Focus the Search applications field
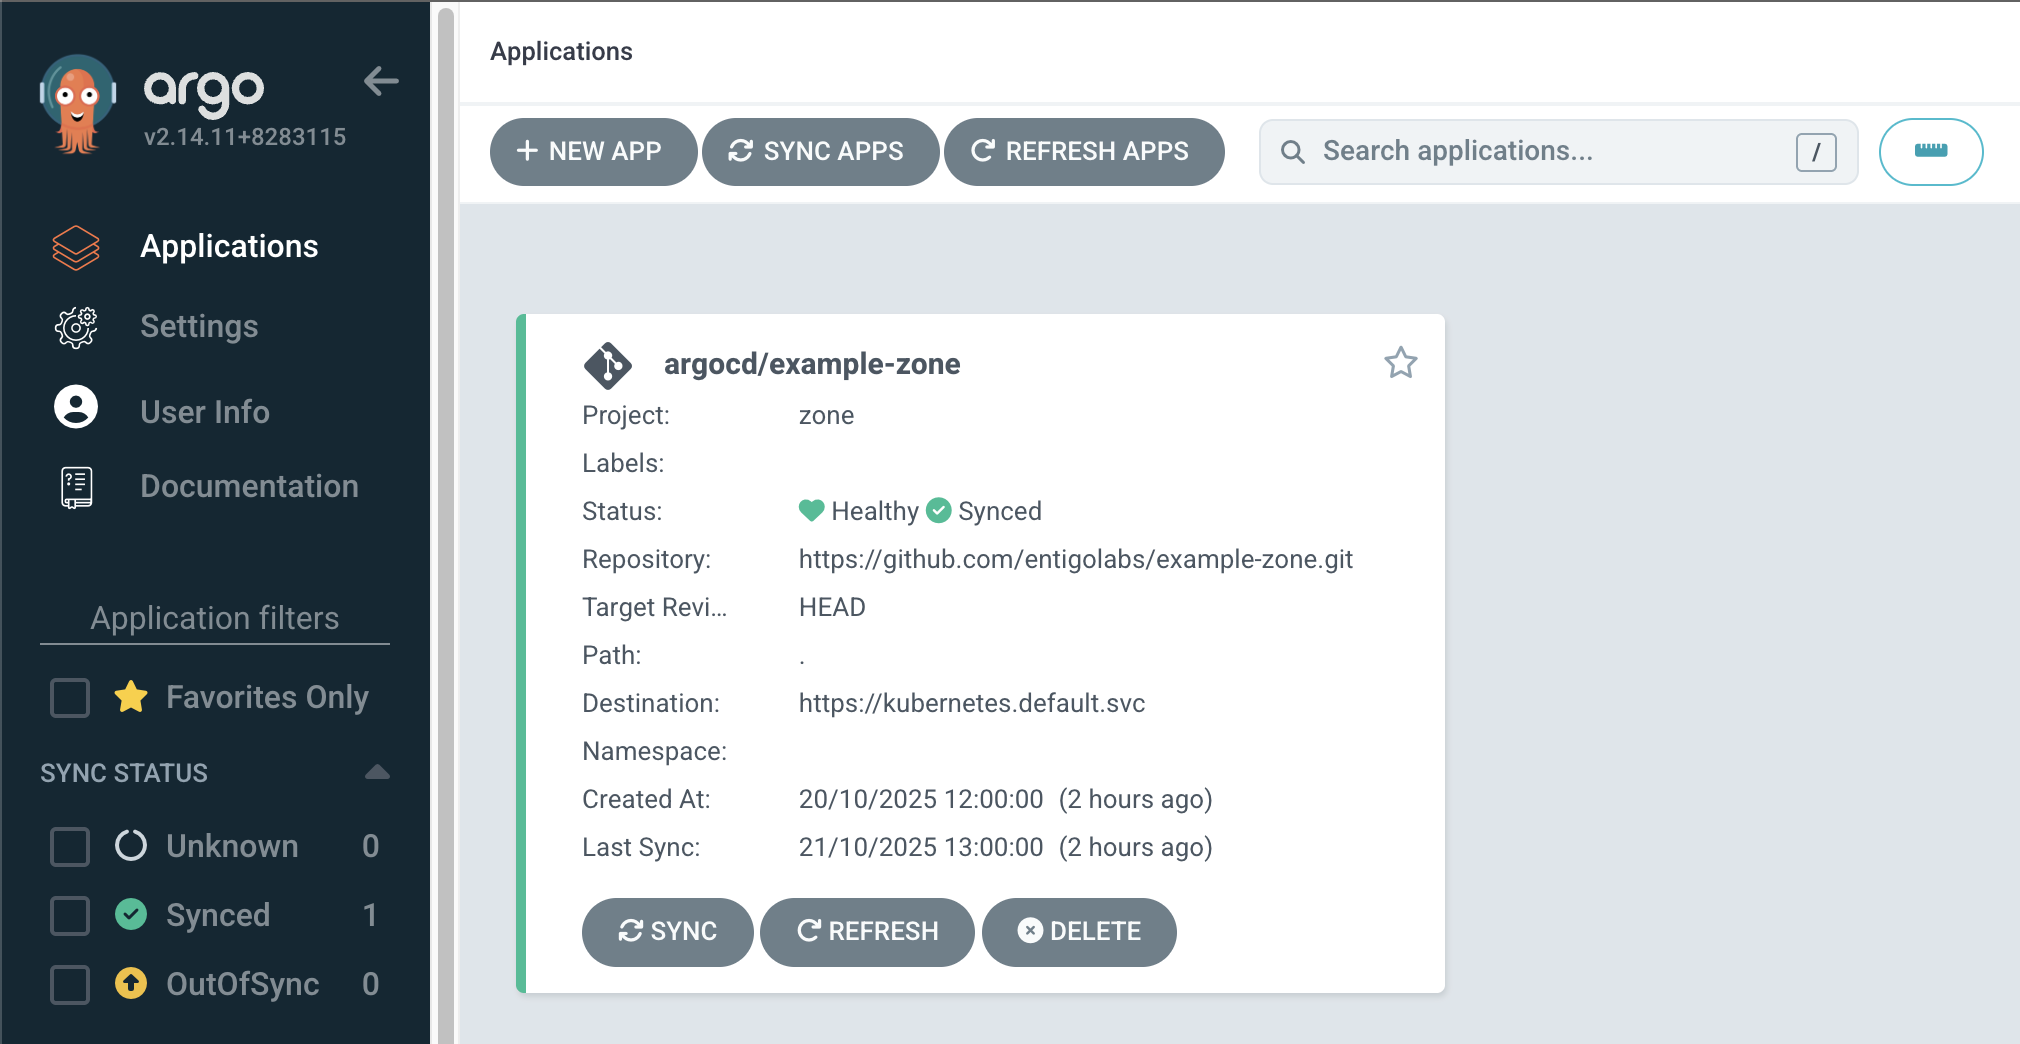Viewport: 2020px width, 1044px height. 1550,151
